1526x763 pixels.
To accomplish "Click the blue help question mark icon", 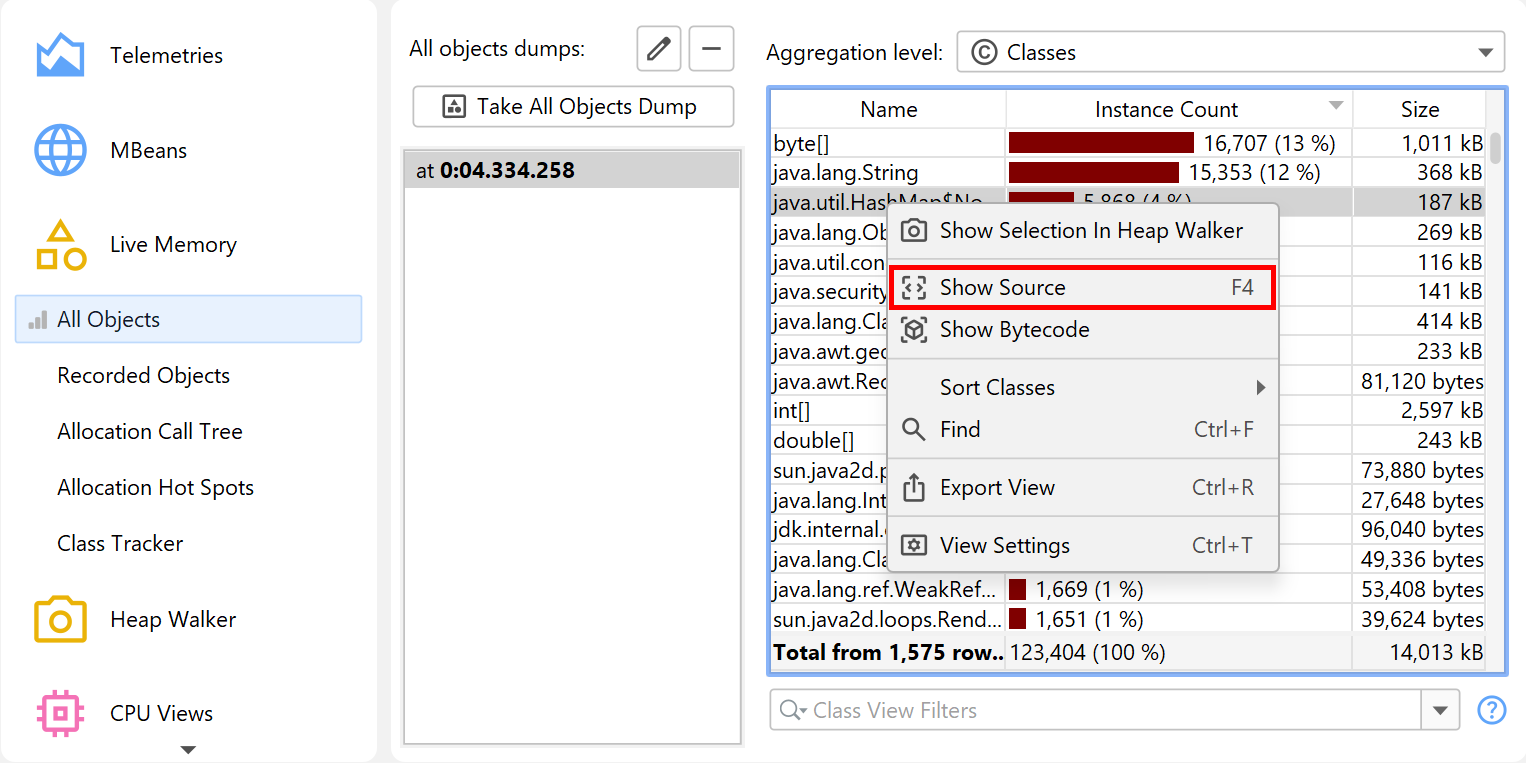I will tap(1491, 710).
